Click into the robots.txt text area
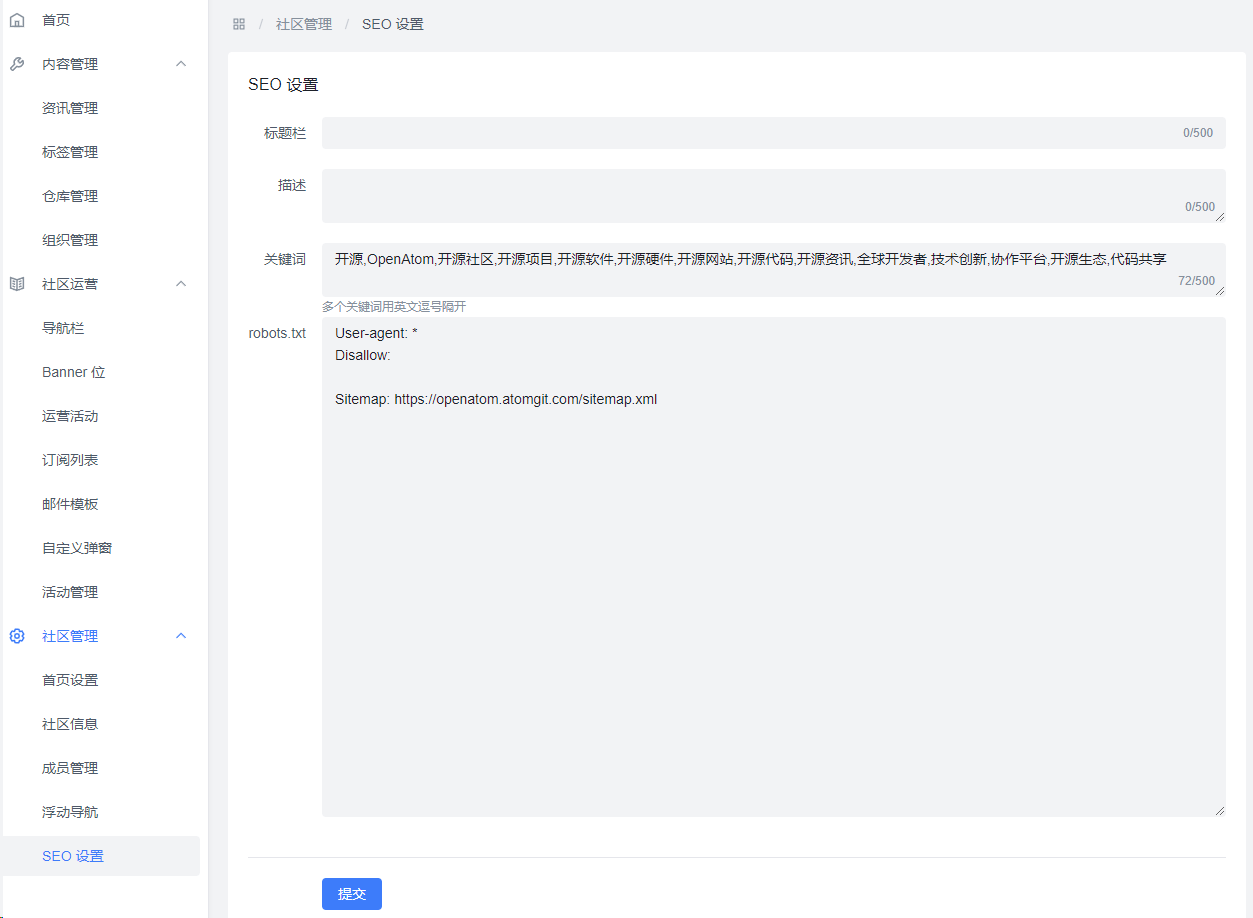 774,567
